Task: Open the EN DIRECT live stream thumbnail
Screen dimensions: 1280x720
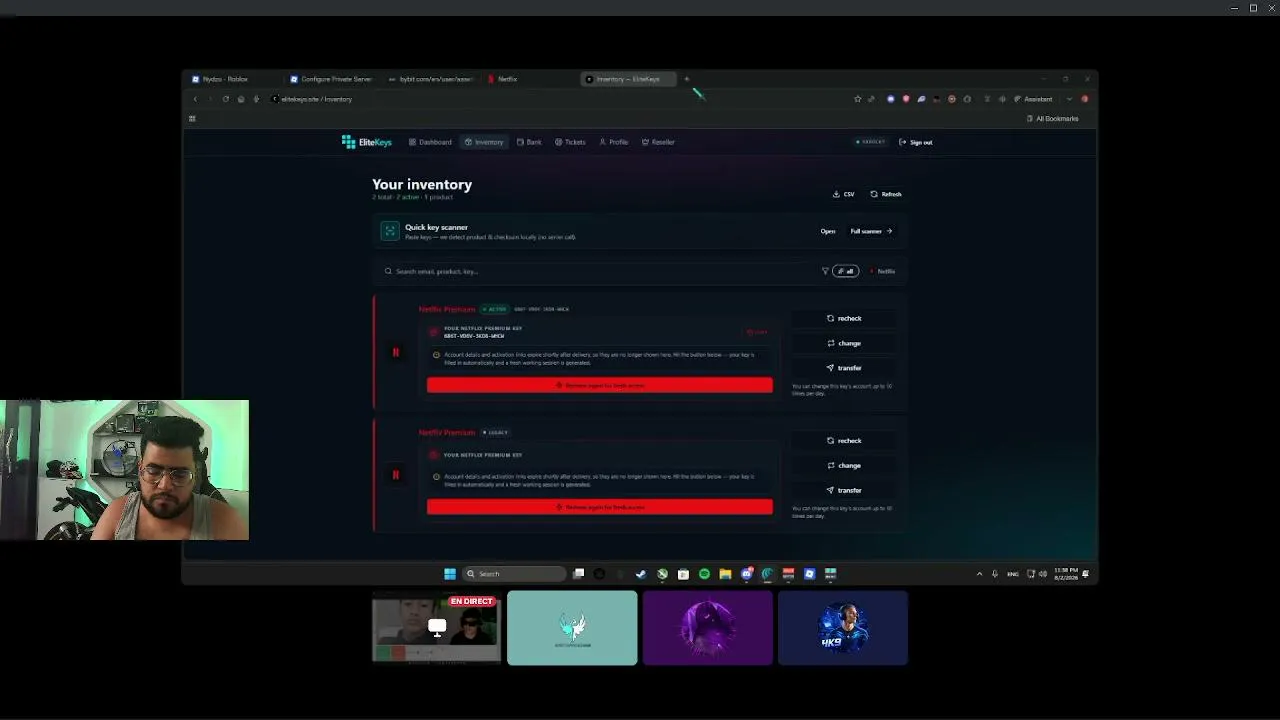Action: click(436, 628)
